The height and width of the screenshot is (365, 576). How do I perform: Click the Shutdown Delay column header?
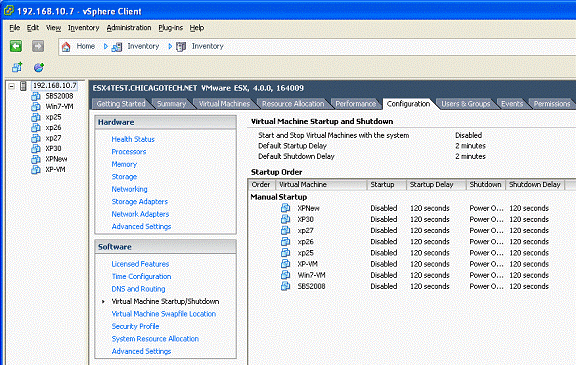point(535,185)
